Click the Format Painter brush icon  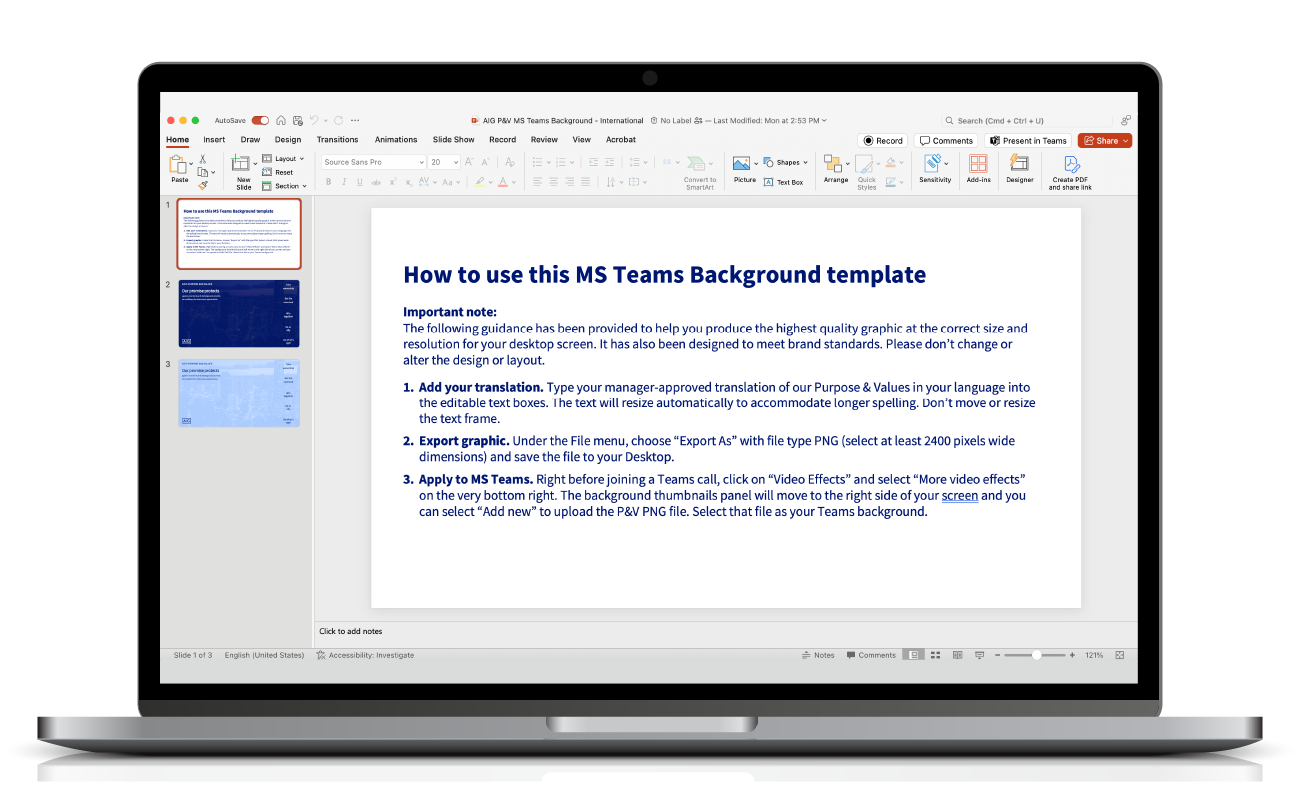203,185
